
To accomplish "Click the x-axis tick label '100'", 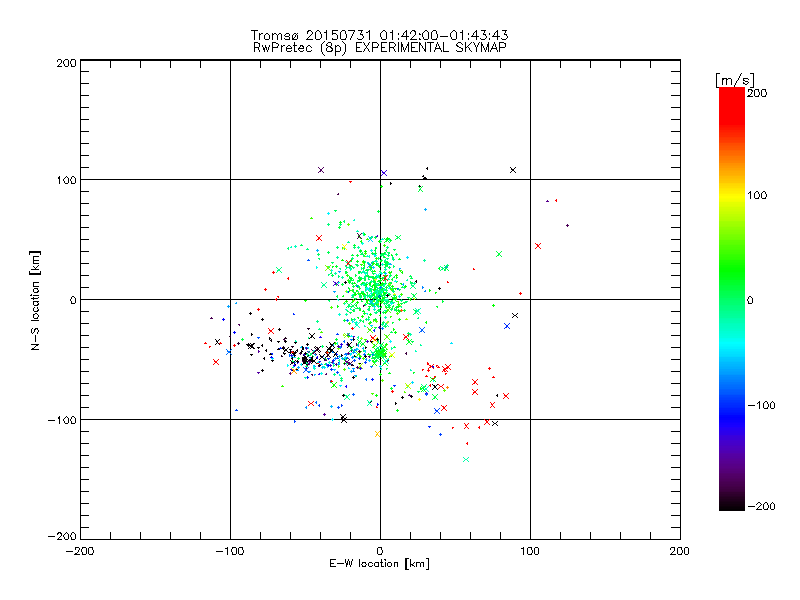I will pyautogui.click(x=530, y=551).
